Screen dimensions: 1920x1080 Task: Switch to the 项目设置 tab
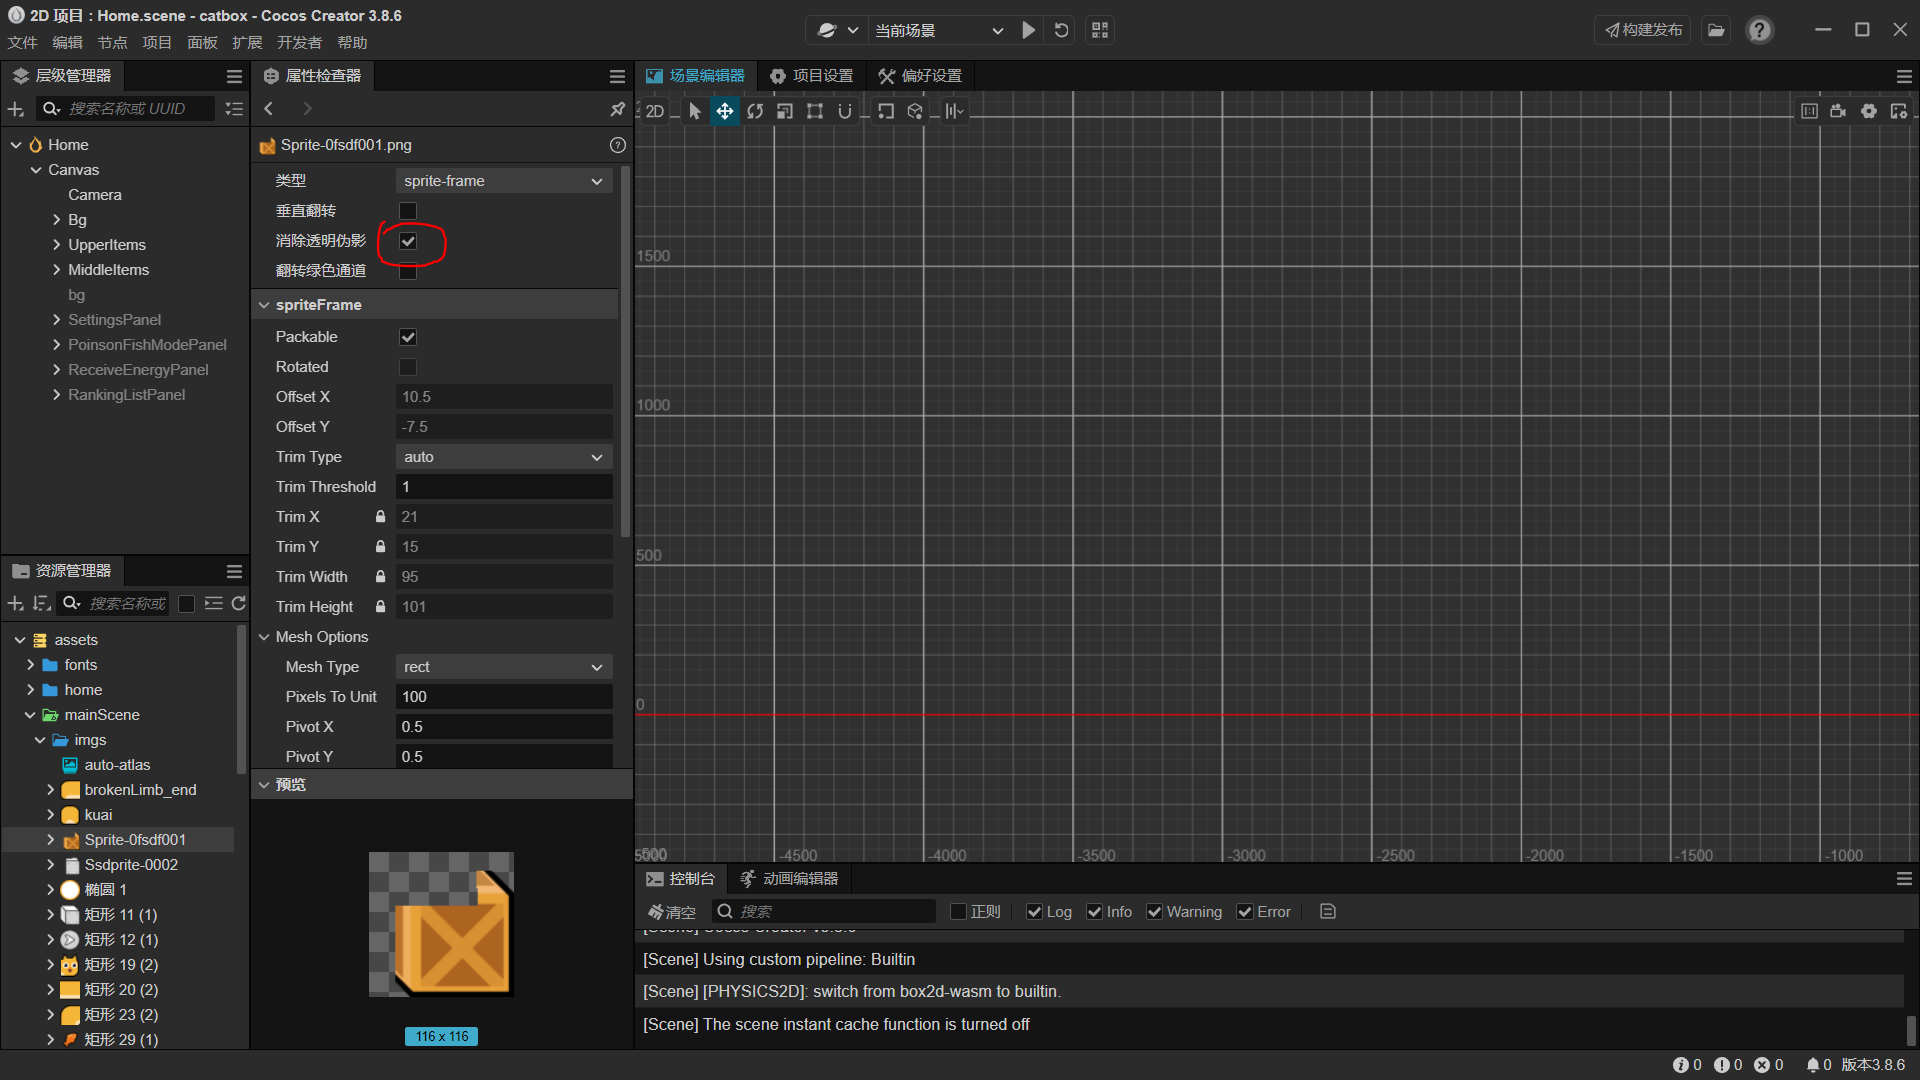coord(811,76)
